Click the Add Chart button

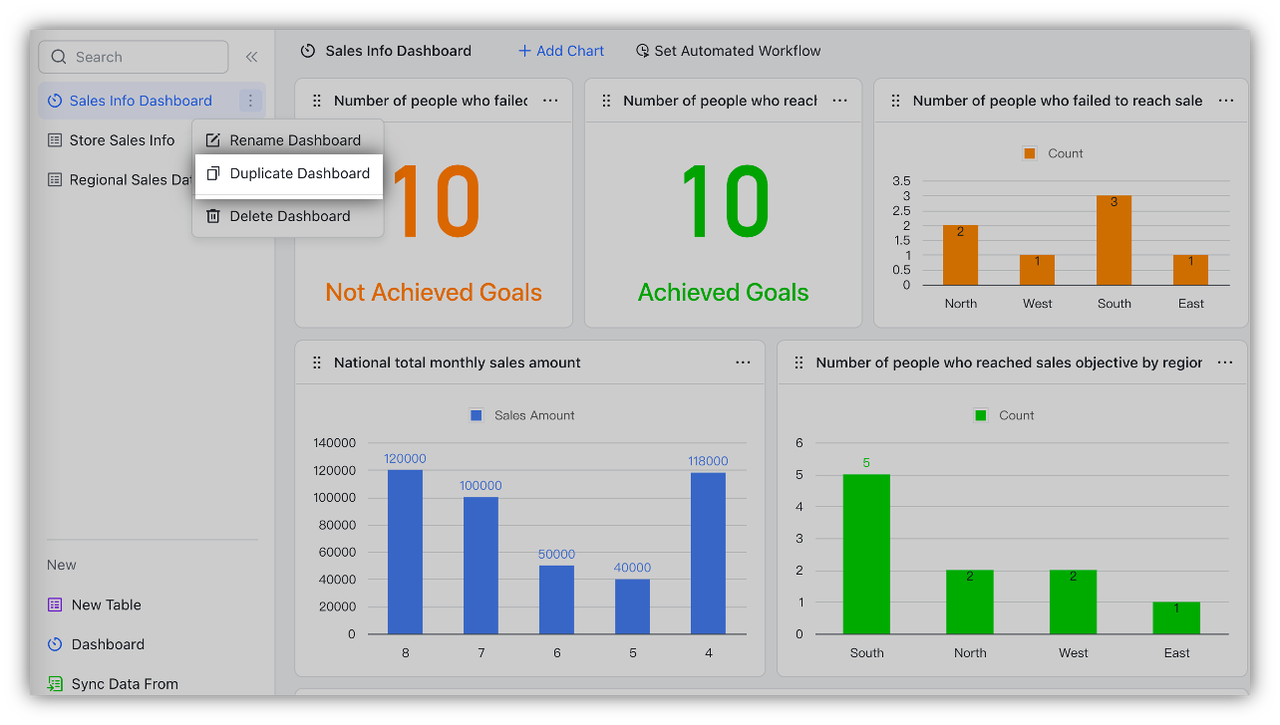point(560,50)
